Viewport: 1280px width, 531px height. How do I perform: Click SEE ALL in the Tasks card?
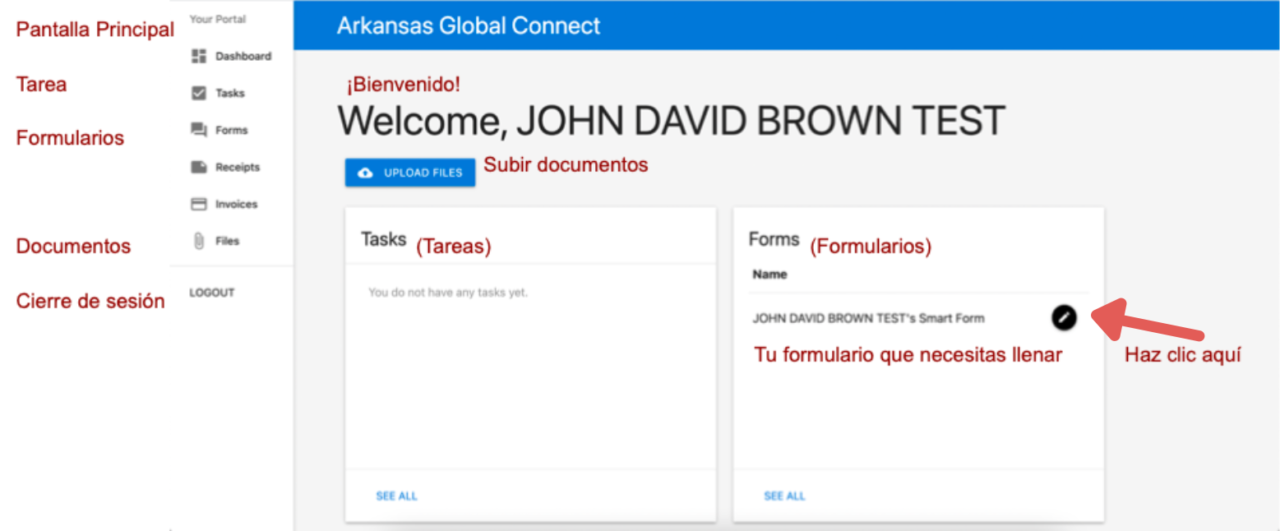click(397, 496)
